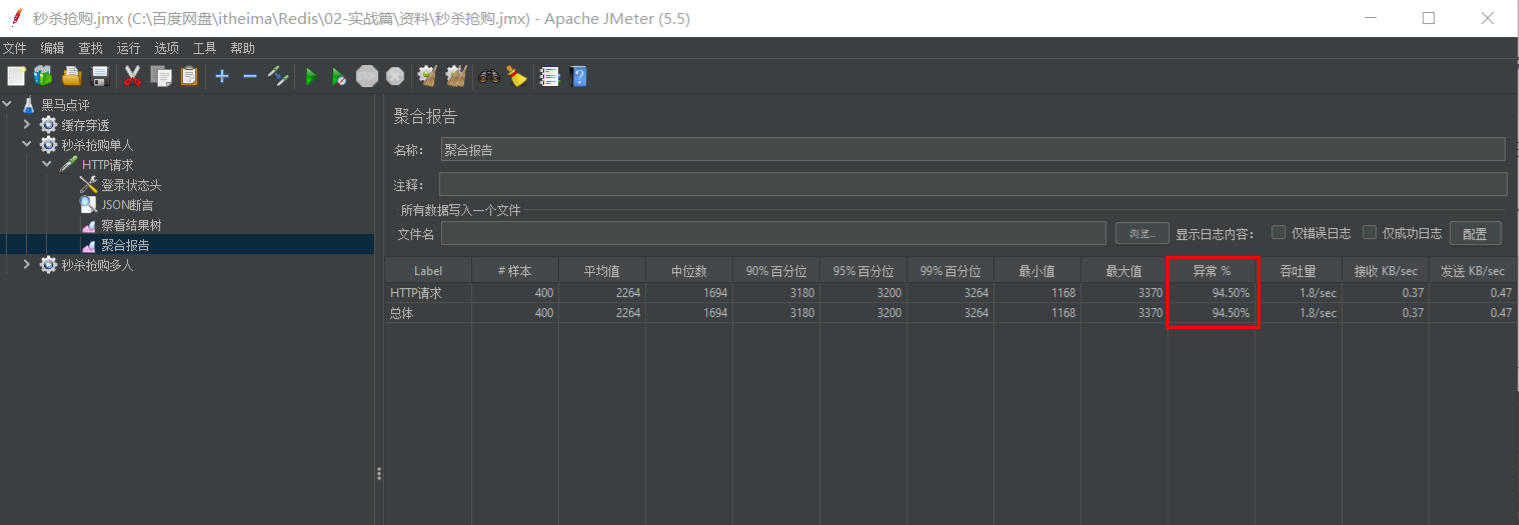This screenshot has width=1519, height=525.
Task: Select the 秒杀抢购多人 thread group
Action: click(x=97, y=265)
